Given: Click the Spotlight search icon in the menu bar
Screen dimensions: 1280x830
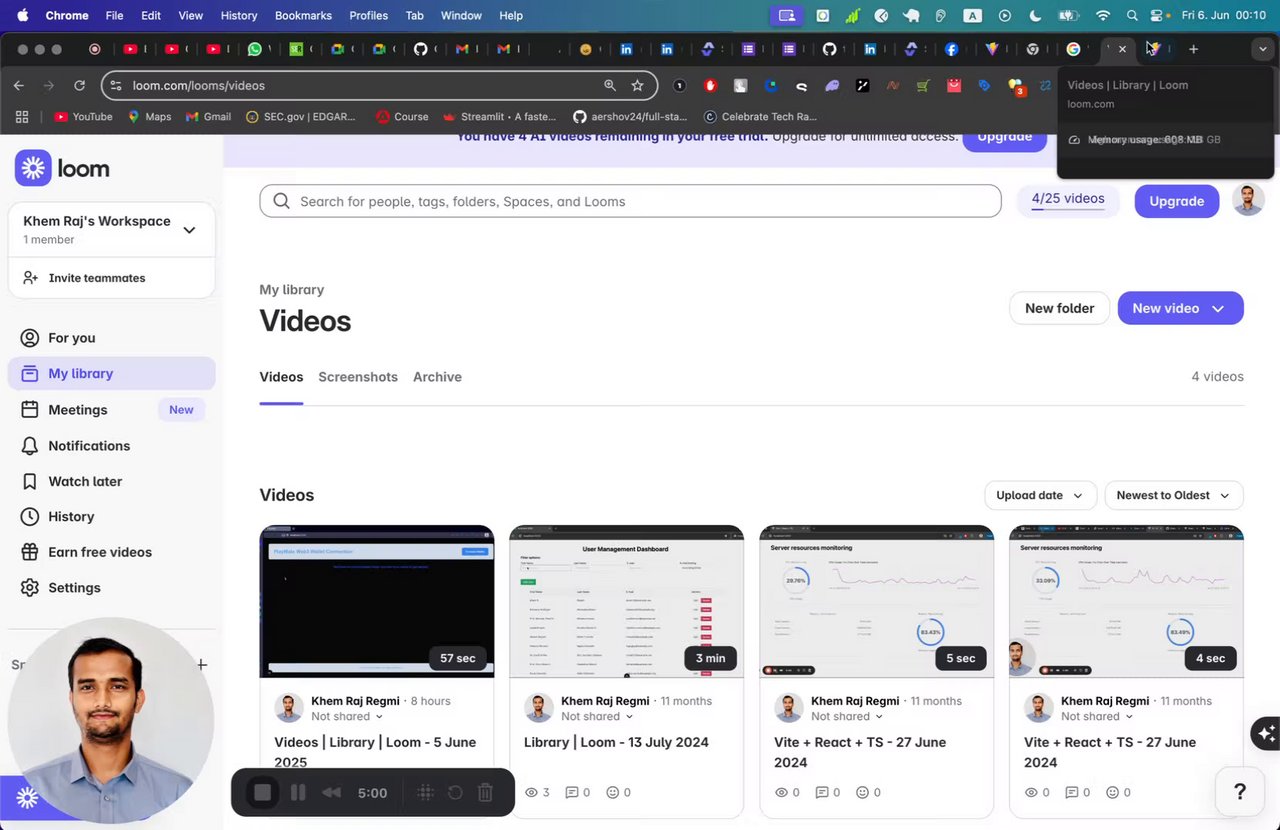Looking at the screenshot, I should (1132, 16).
